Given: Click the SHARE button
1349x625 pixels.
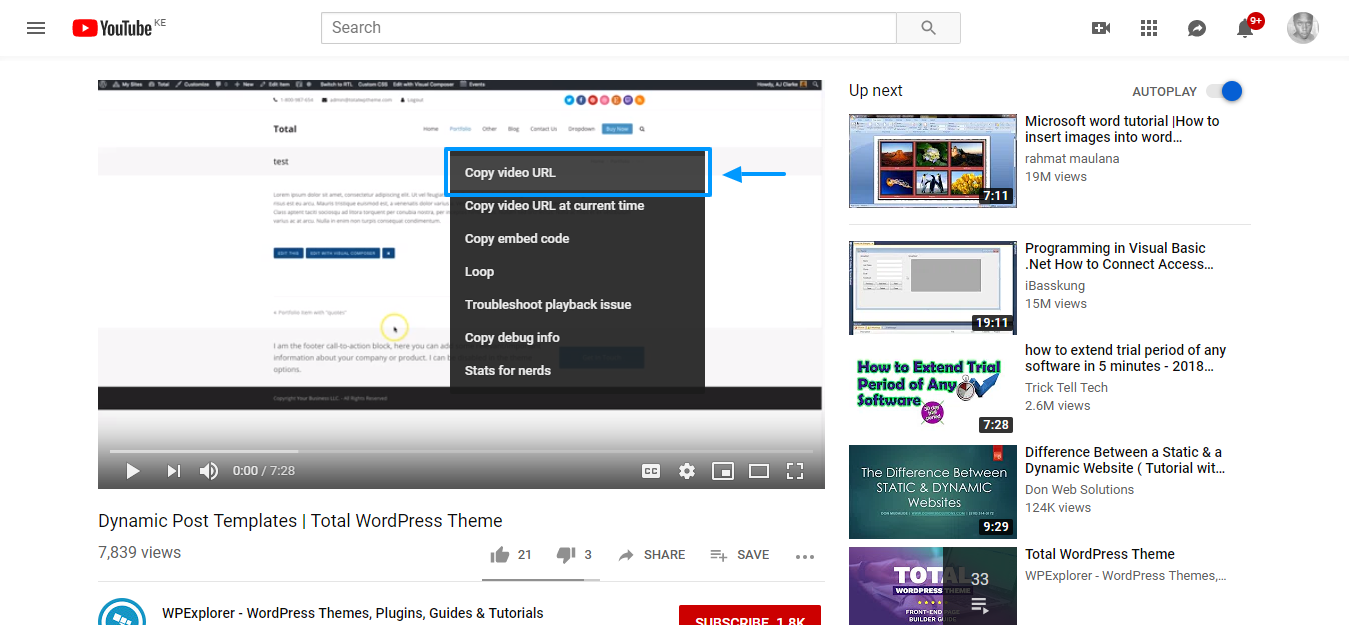Looking at the screenshot, I should pos(652,555).
